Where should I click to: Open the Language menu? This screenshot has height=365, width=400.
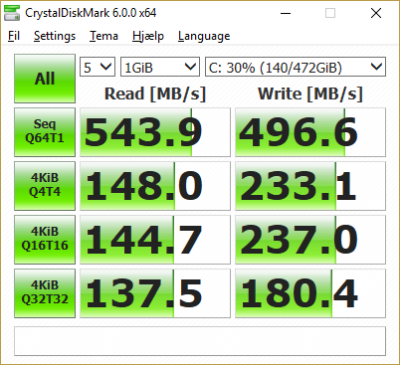204,36
